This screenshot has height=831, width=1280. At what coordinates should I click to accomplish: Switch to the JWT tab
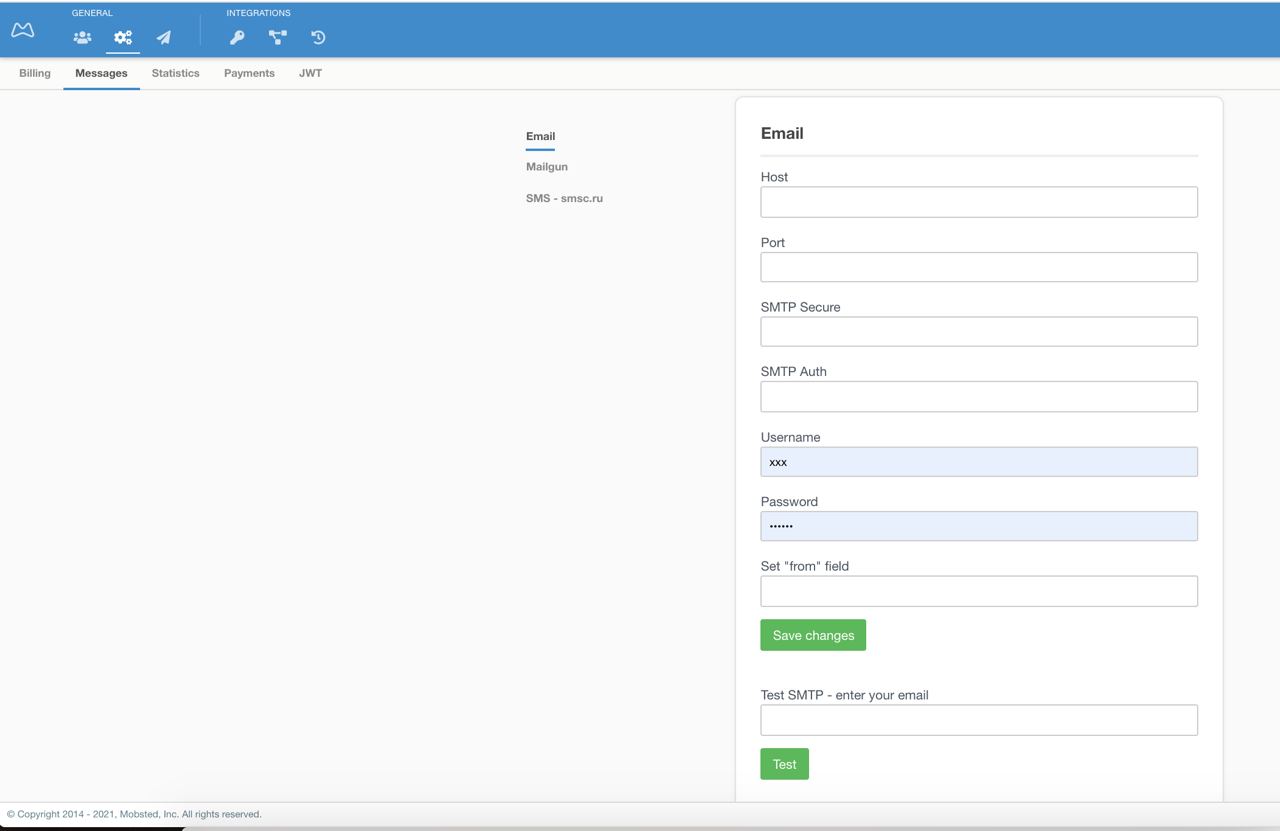[x=310, y=73]
